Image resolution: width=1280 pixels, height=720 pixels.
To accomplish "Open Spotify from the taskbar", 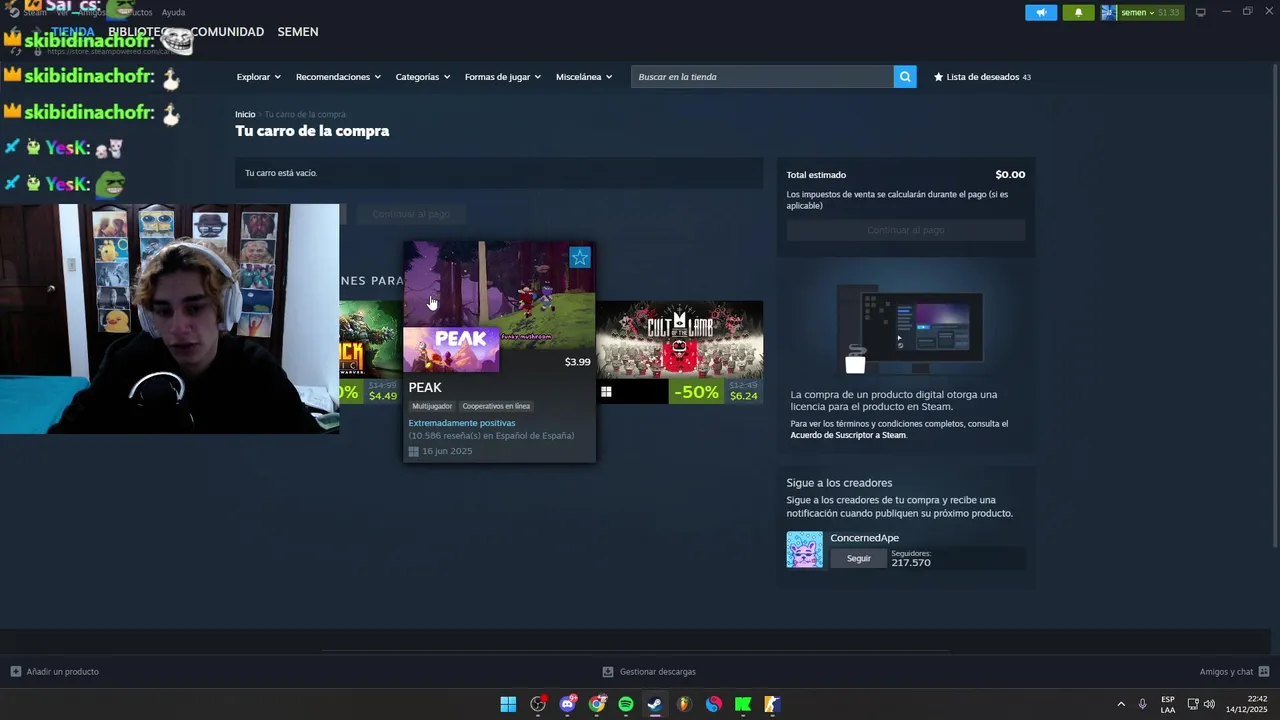I will [626, 704].
